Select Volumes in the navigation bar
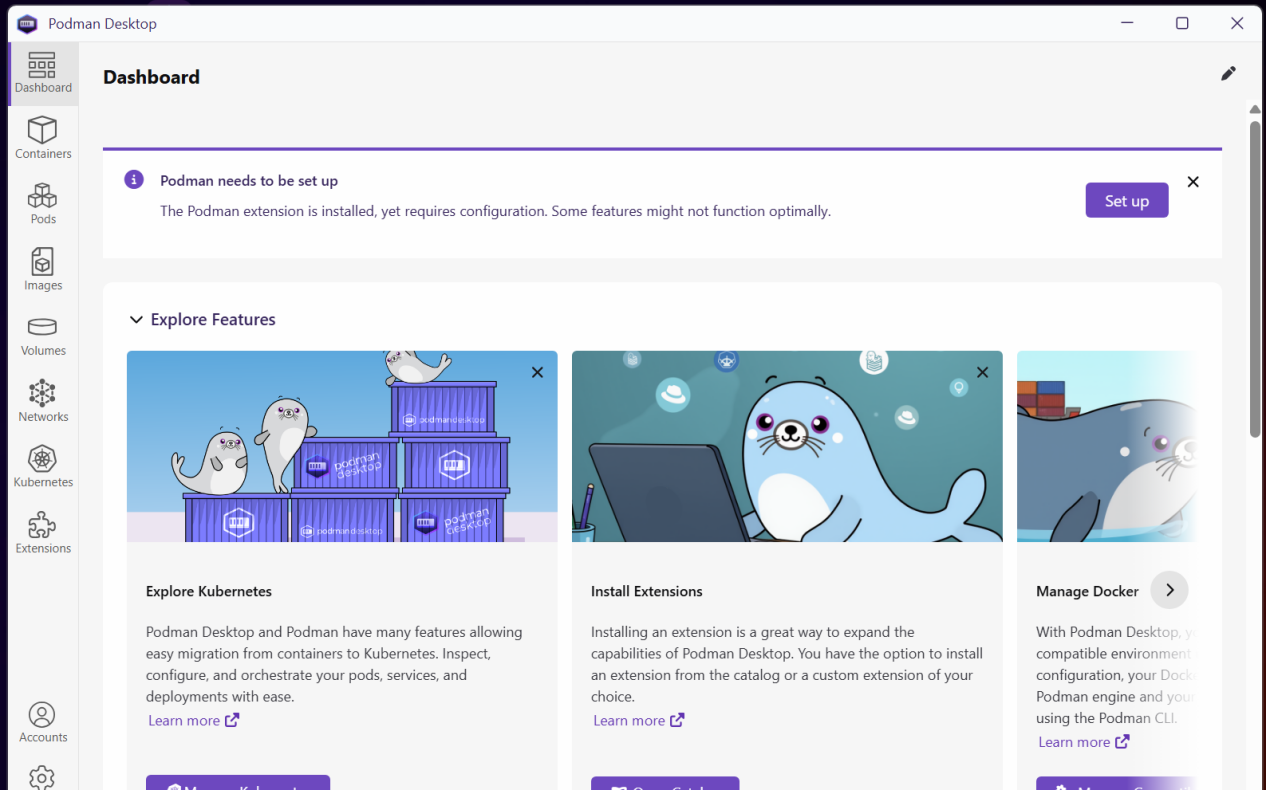The height and width of the screenshot is (790, 1266). [43, 335]
